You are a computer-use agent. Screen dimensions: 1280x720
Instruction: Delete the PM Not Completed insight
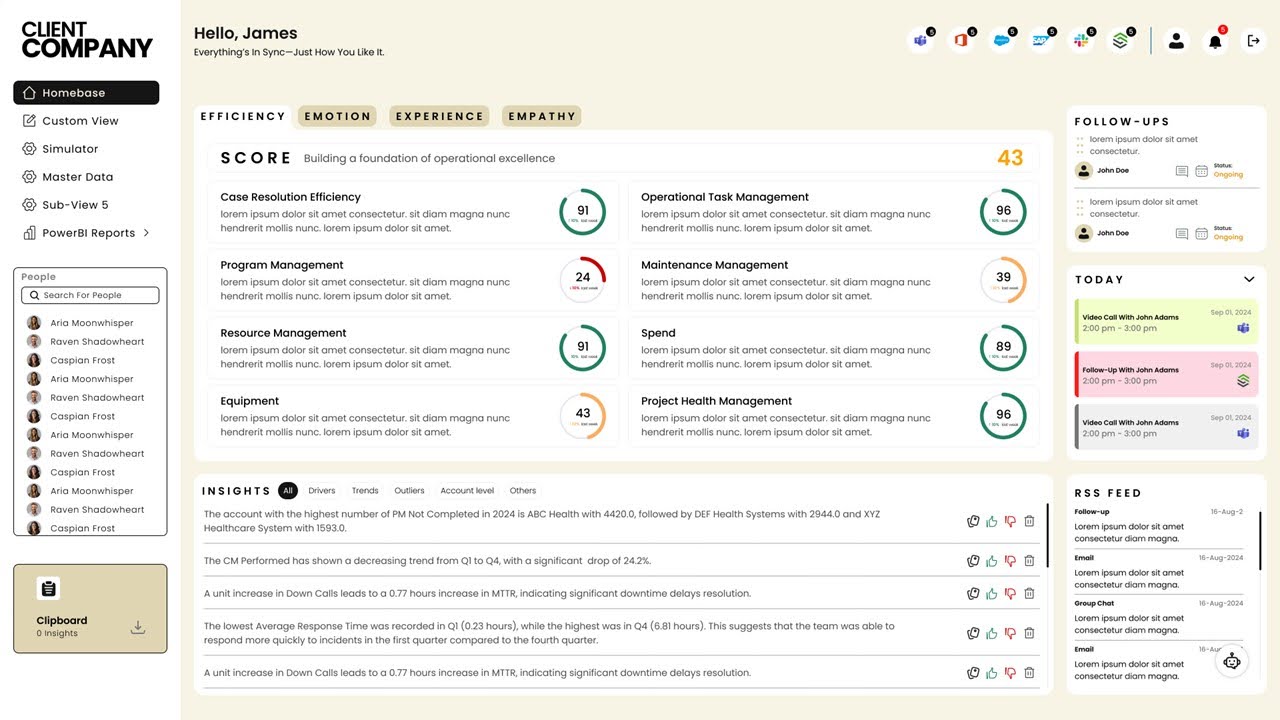[x=1029, y=521]
